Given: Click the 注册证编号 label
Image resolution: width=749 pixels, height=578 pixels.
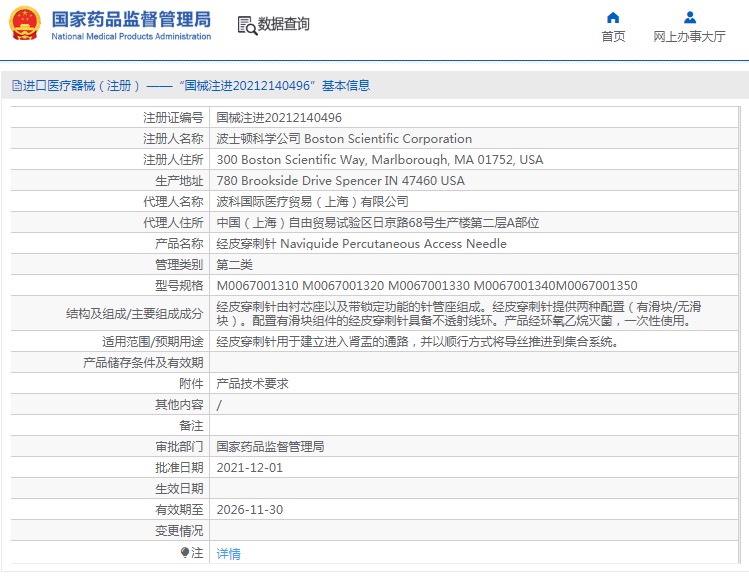Looking at the screenshot, I should tap(173, 118).
